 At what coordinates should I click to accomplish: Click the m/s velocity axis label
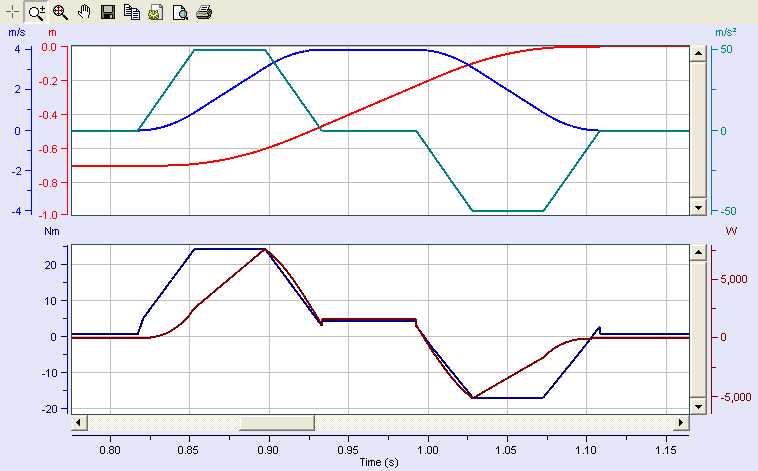coord(16,32)
